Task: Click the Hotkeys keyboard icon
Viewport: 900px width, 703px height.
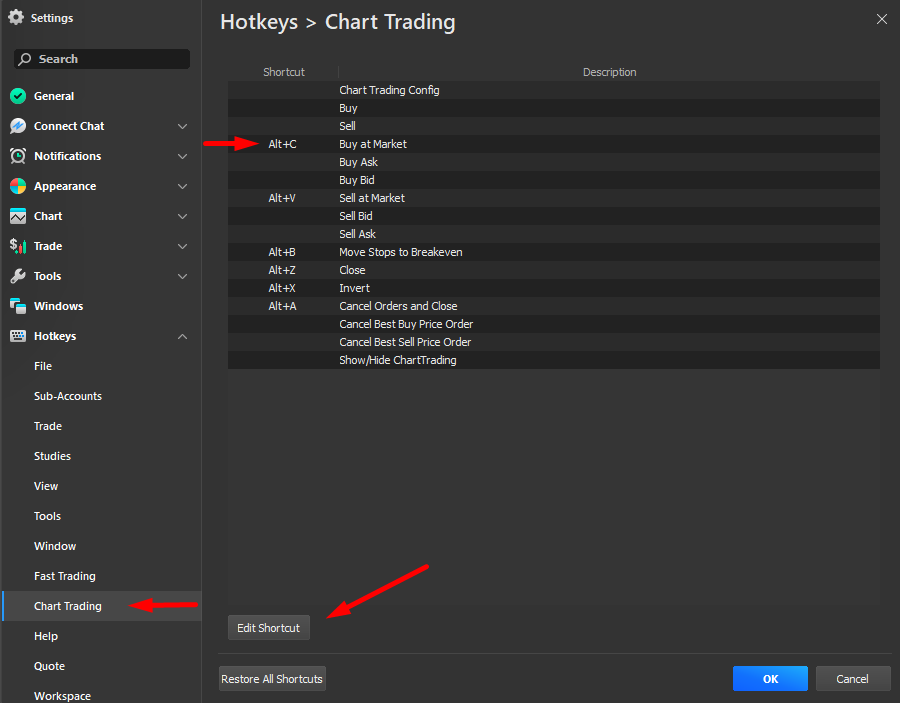Action: (x=17, y=336)
